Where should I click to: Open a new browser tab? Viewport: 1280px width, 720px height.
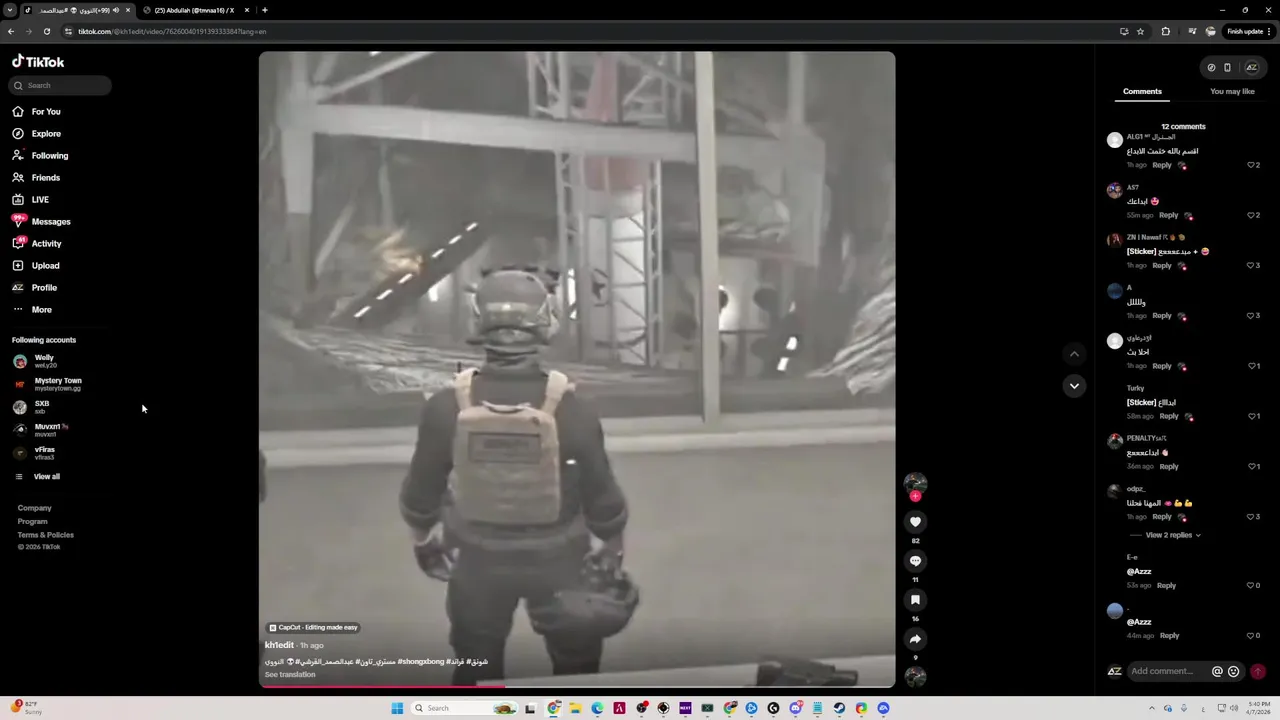pyautogui.click(x=264, y=10)
